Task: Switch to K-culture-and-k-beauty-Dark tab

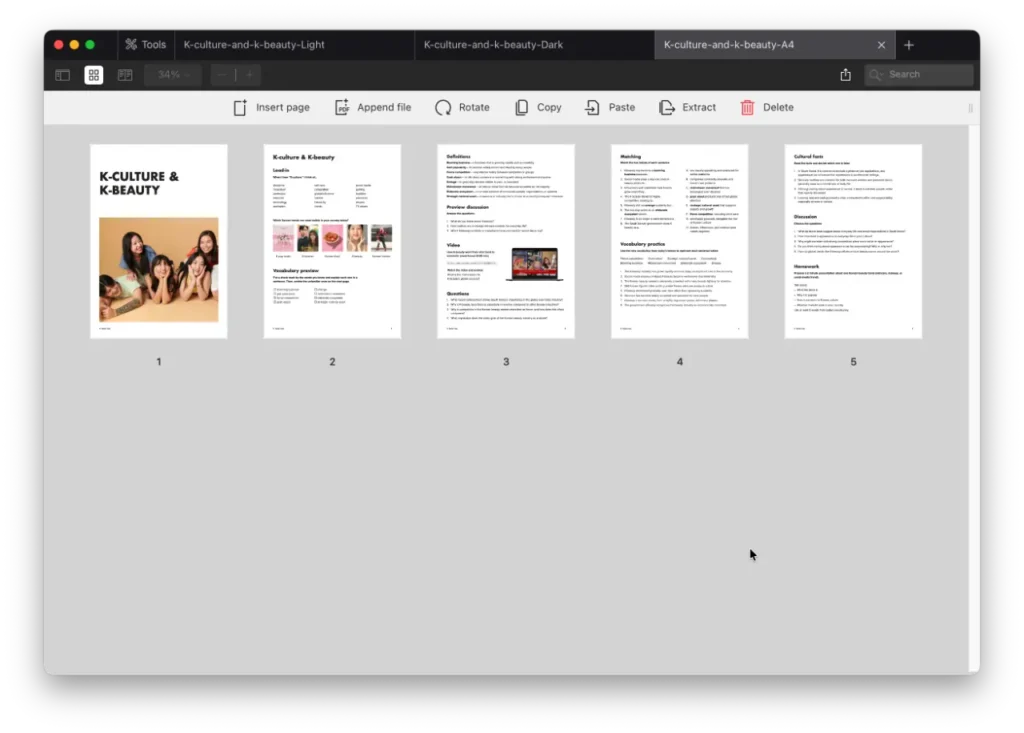Action: [534, 45]
